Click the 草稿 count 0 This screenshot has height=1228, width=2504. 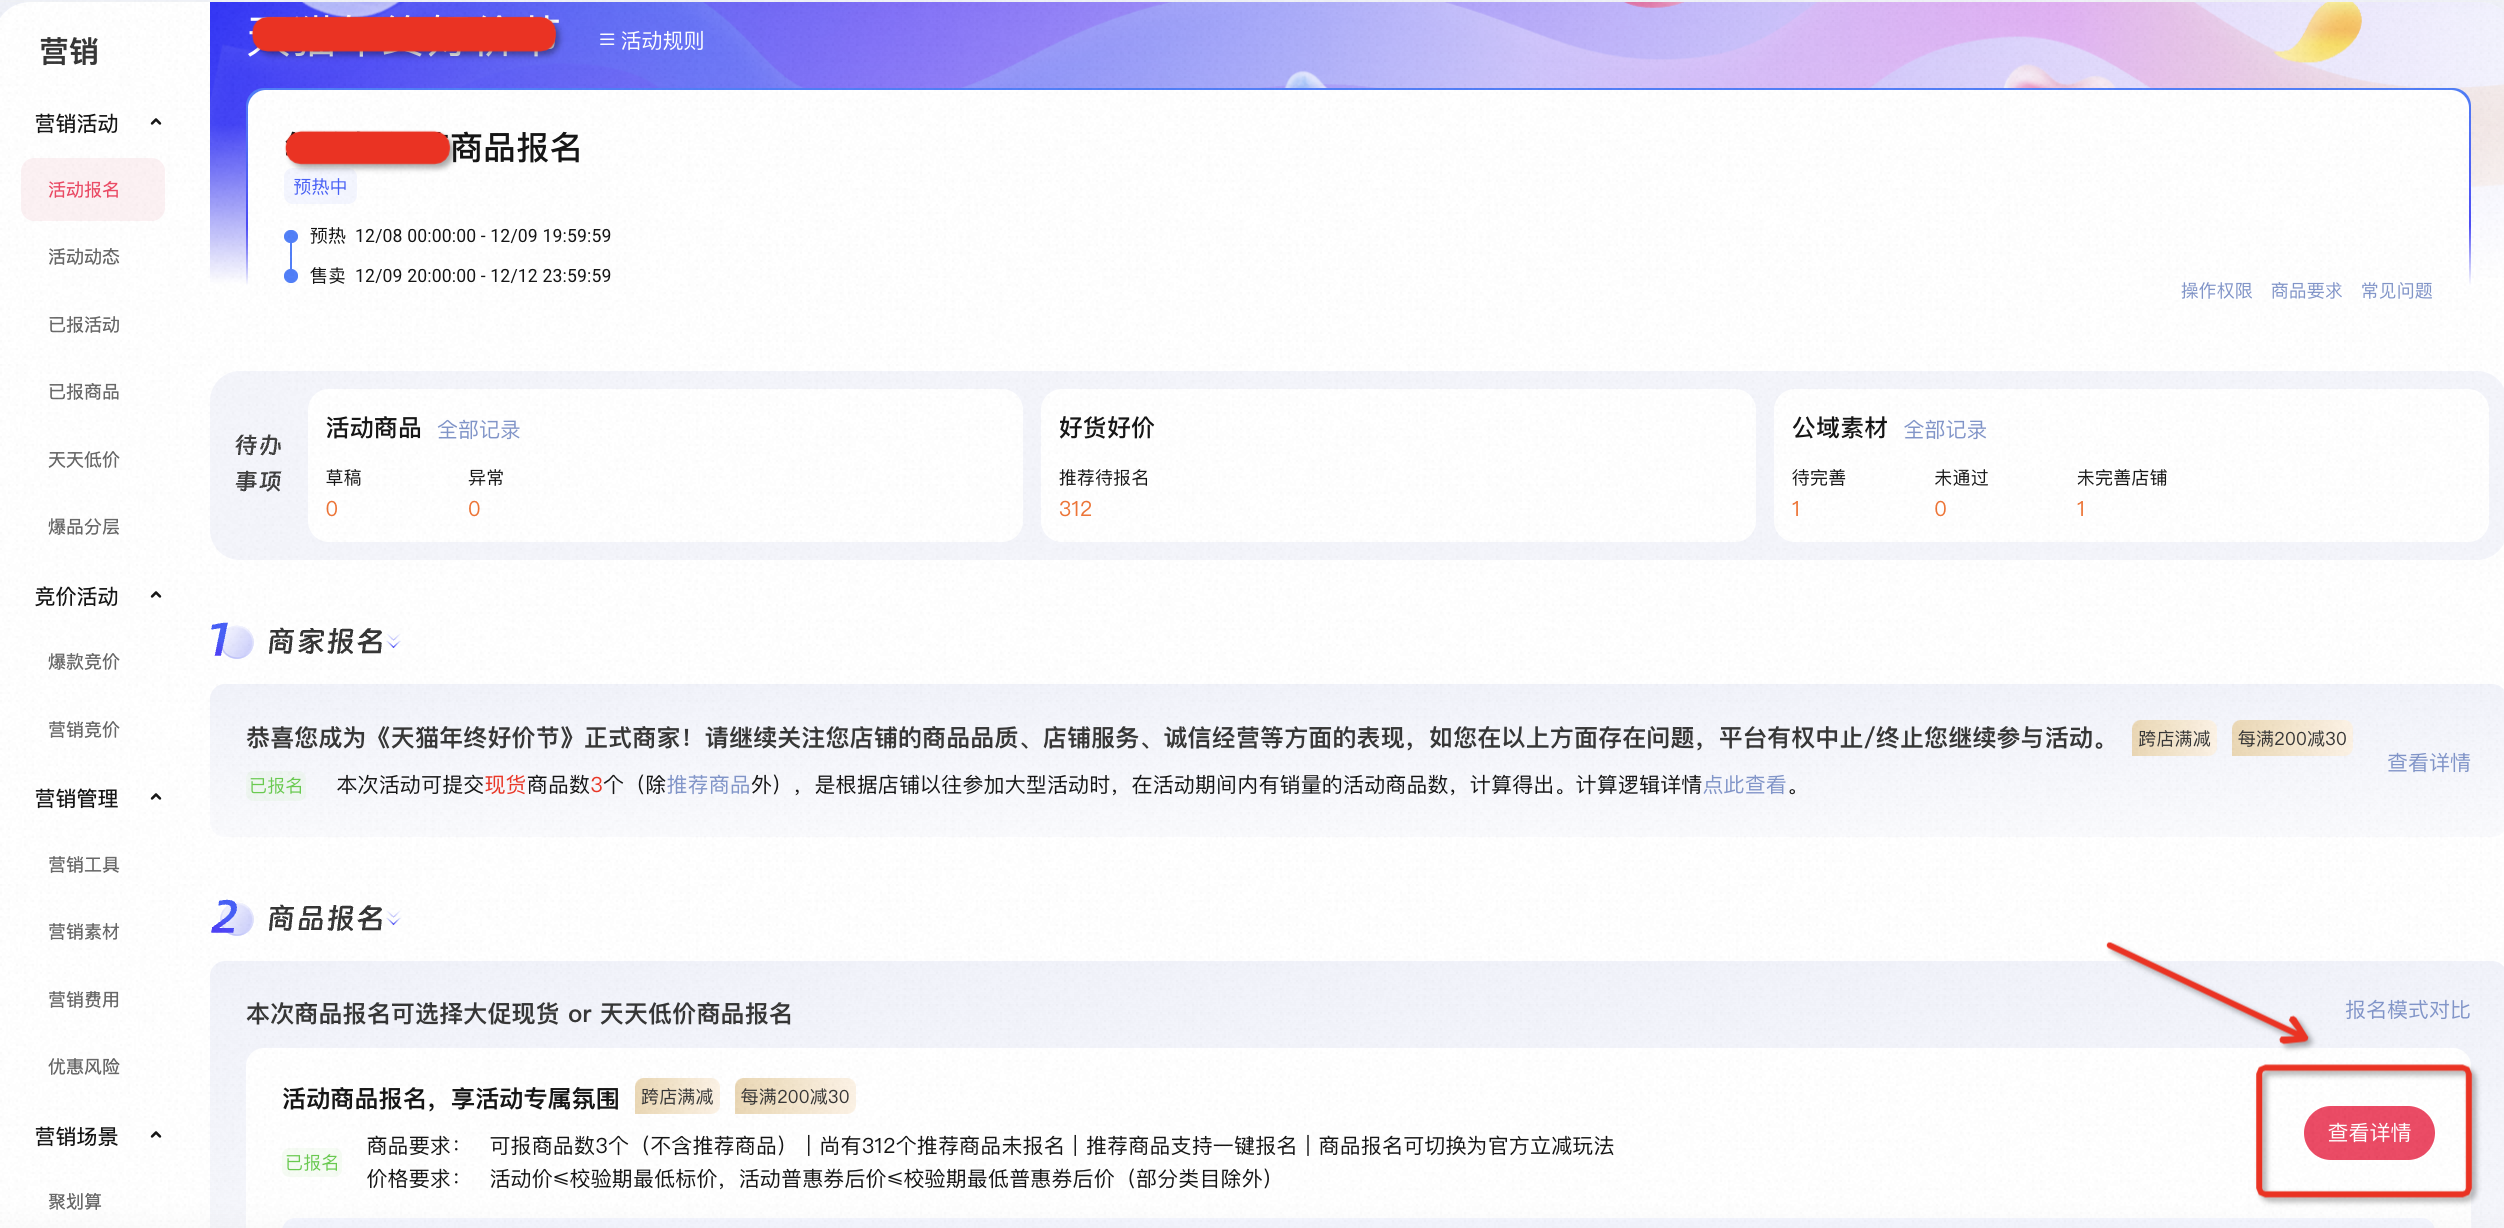(332, 509)
